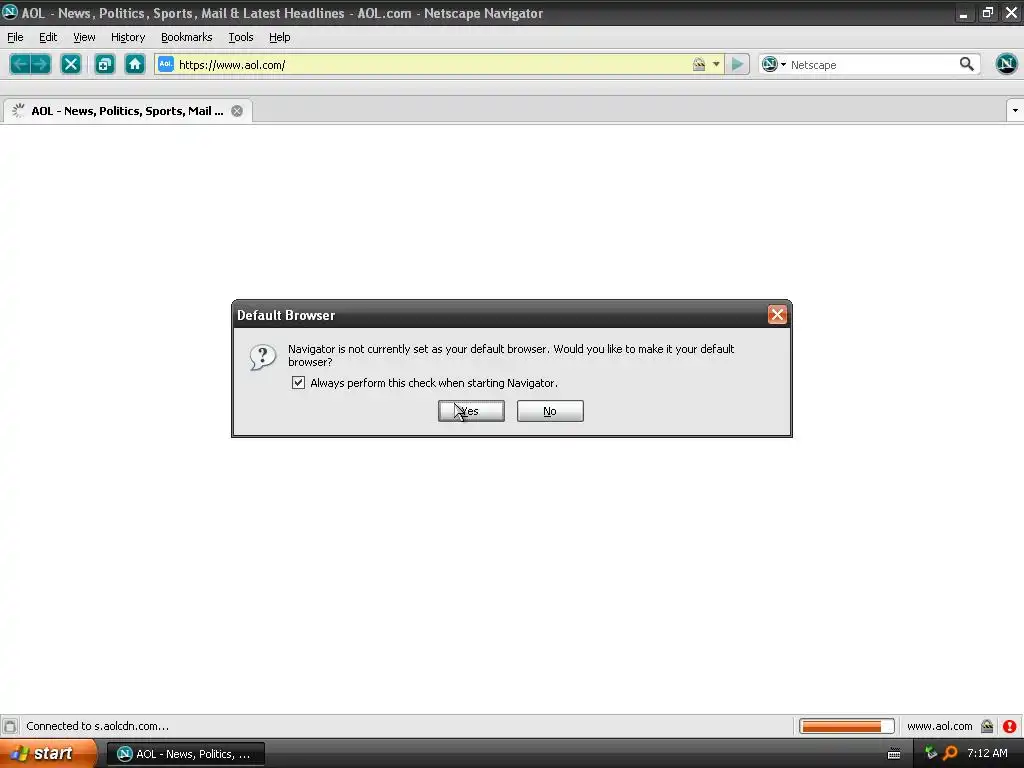Minimize the Netscape Navigator window
The image size is (1024, 768).
pos(963,13)
